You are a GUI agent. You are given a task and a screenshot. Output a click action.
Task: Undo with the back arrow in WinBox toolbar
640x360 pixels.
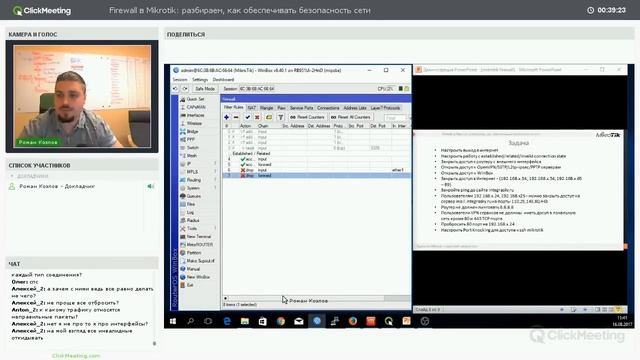tap(175, 89)
